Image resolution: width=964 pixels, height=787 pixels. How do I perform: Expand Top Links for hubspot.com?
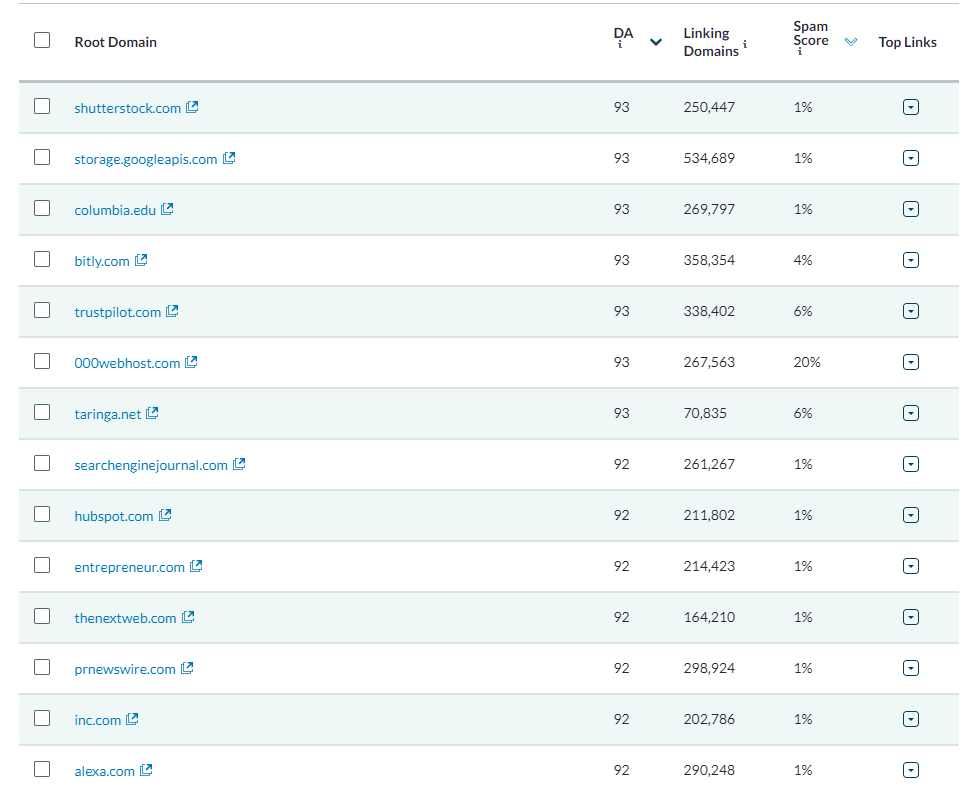tap(911, 515)
